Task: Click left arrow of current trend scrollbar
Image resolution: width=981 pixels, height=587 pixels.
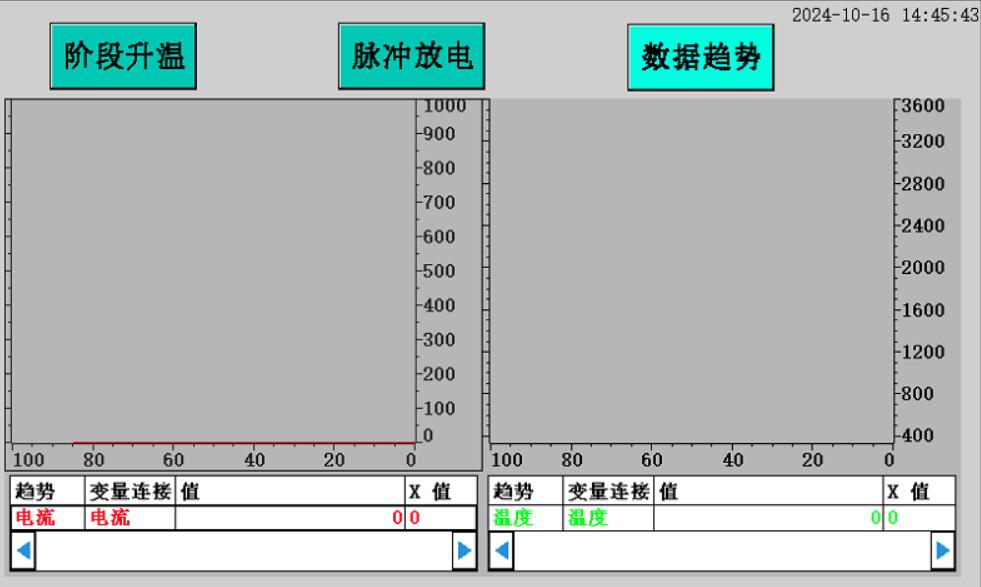Action: (23, 551)
